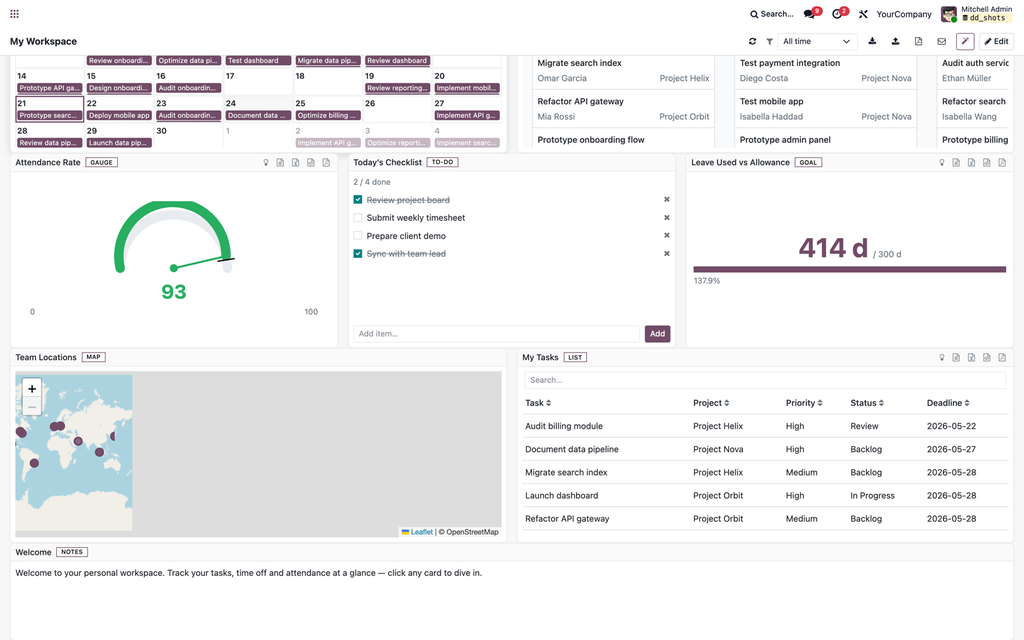Screen dimensions: 1024x640
Task: Uncheck Review project board checkbox
Action: (358, 200)
